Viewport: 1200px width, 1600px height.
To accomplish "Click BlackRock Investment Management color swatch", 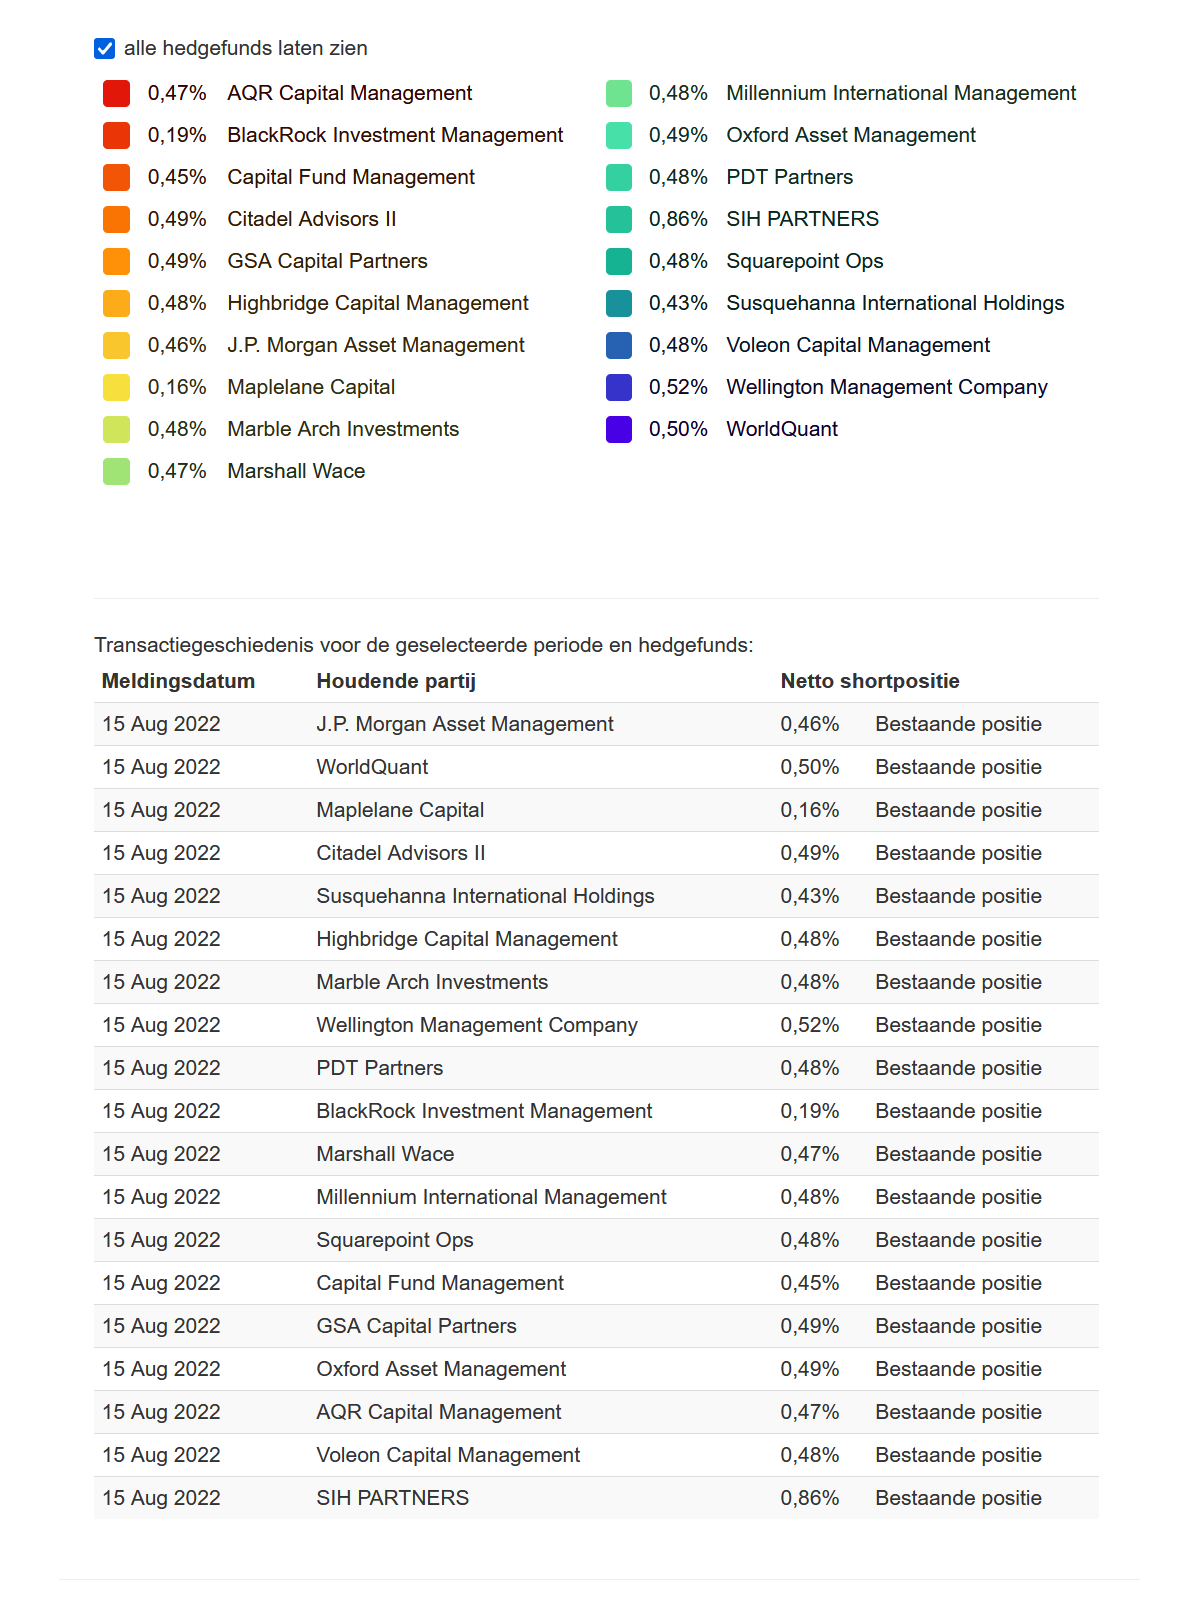I will coord(117,135).
